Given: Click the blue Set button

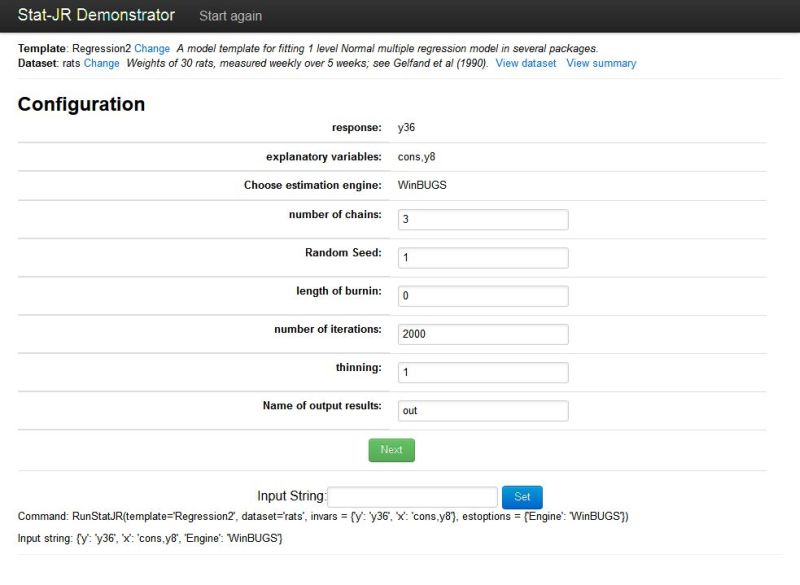Looking at the screenshot, I should click(x=522, y=497).
